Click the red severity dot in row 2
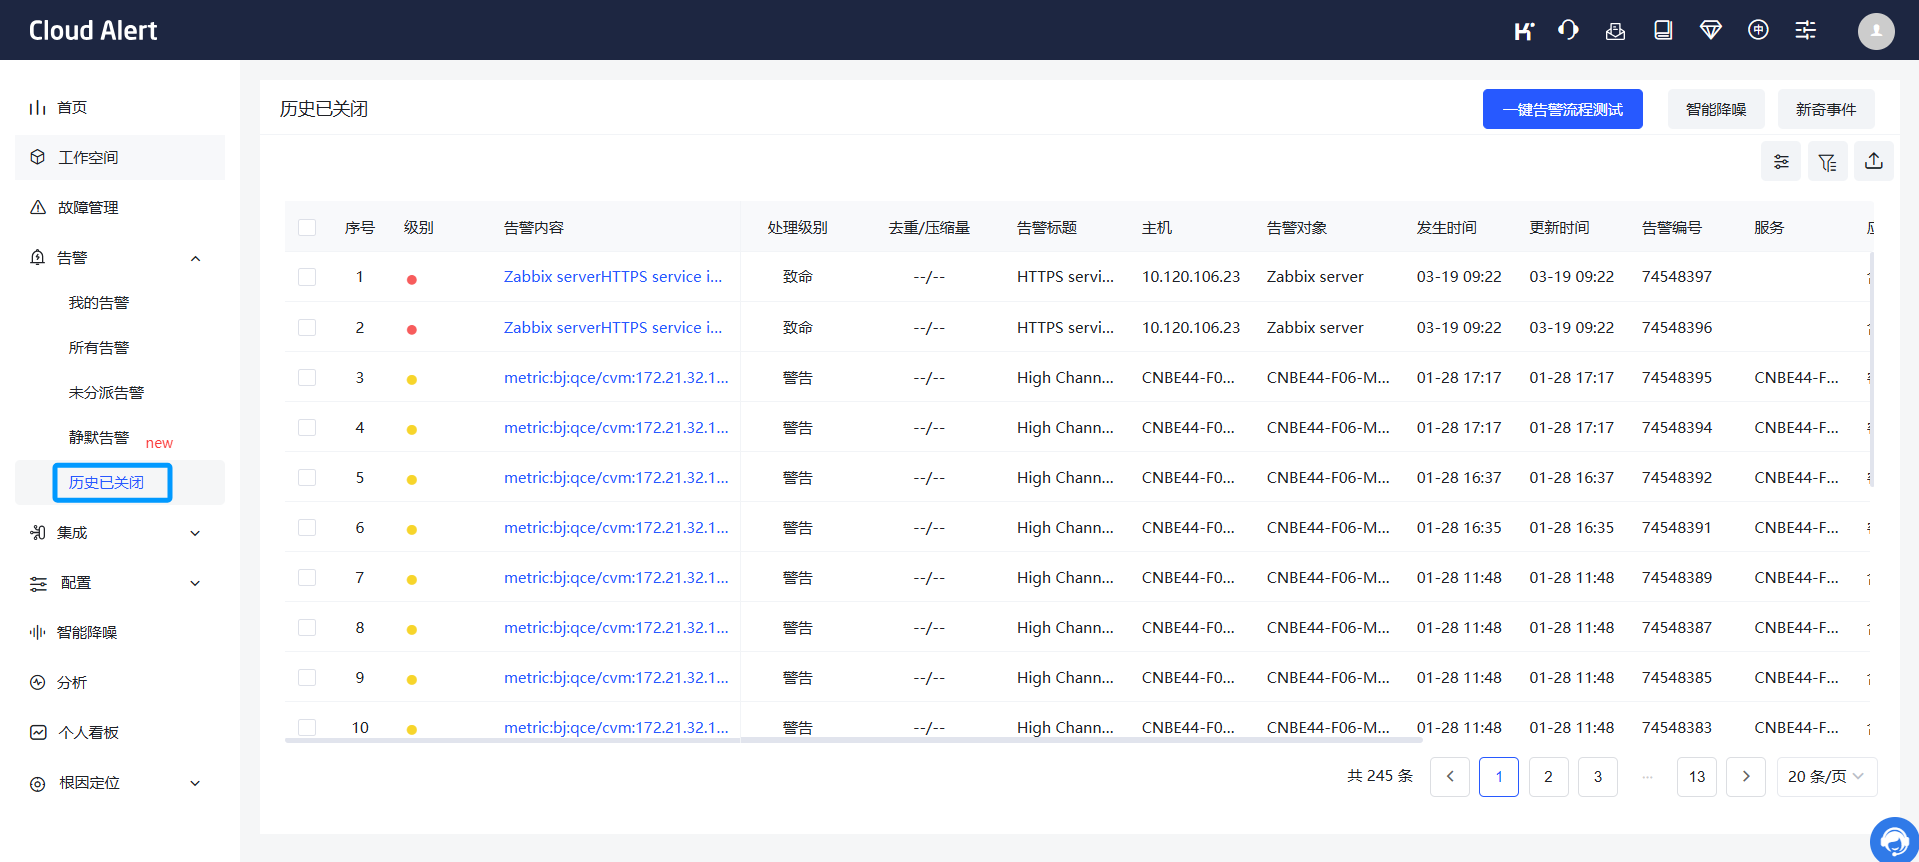The width and height of the screenshot is (1919, 862). point(412,329)
